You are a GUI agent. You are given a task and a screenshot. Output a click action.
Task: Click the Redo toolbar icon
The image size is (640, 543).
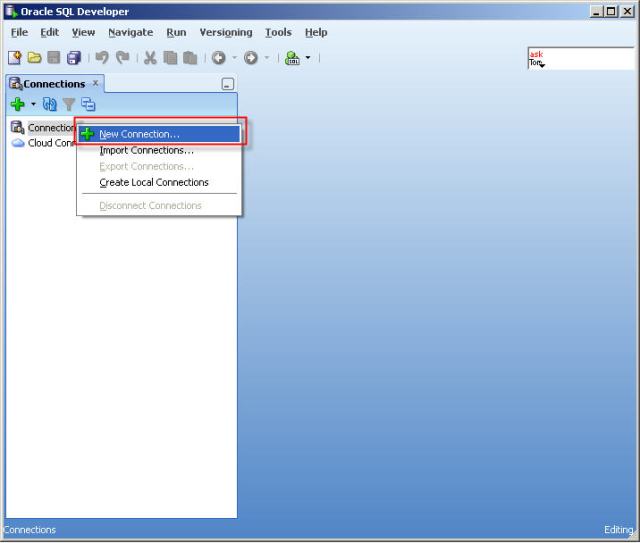[122, 58]
